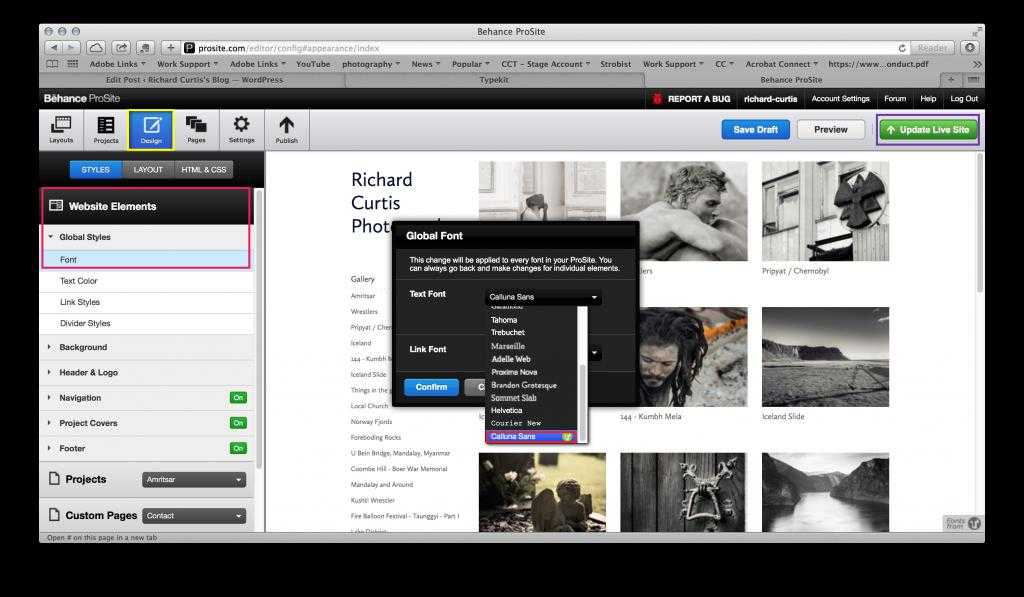Click the Report a Bug icon
Image resolution: width=1024 pixels, height=597 pixels.
click(x=657, y=99)
